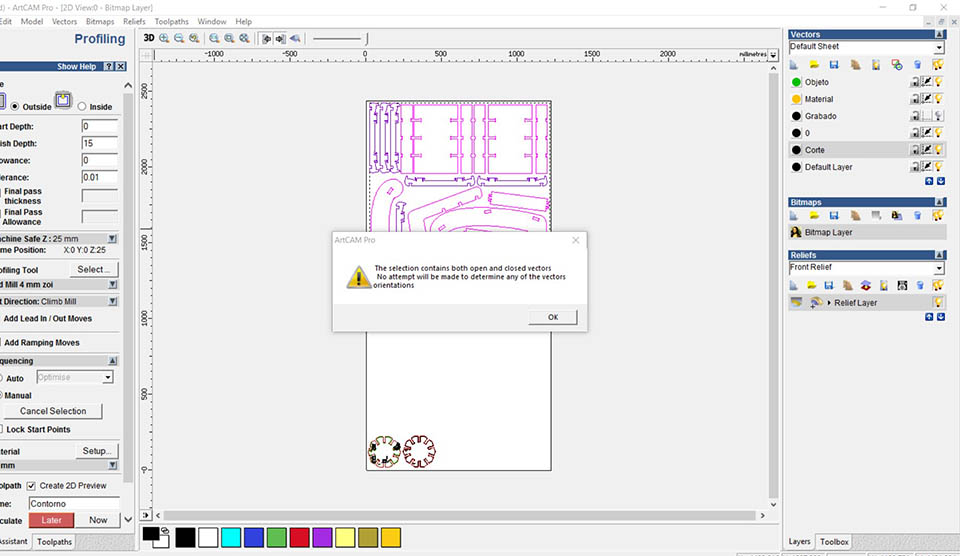960x556 pixels.
Task: Select the Inside profile radio button
Action: [x=82, y=107]
